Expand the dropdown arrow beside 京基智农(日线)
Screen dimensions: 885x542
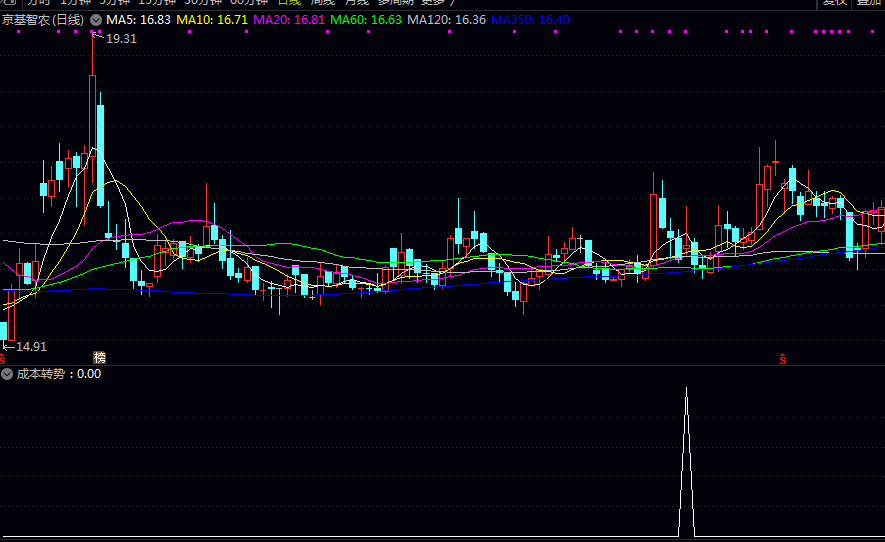pos(96,20)
